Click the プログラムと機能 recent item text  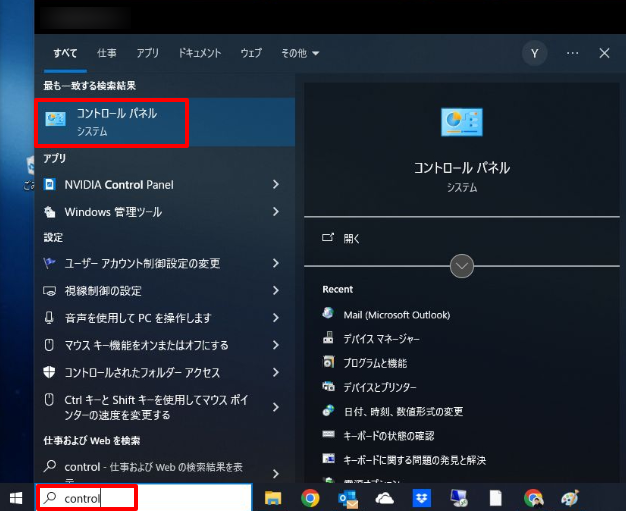375,363
